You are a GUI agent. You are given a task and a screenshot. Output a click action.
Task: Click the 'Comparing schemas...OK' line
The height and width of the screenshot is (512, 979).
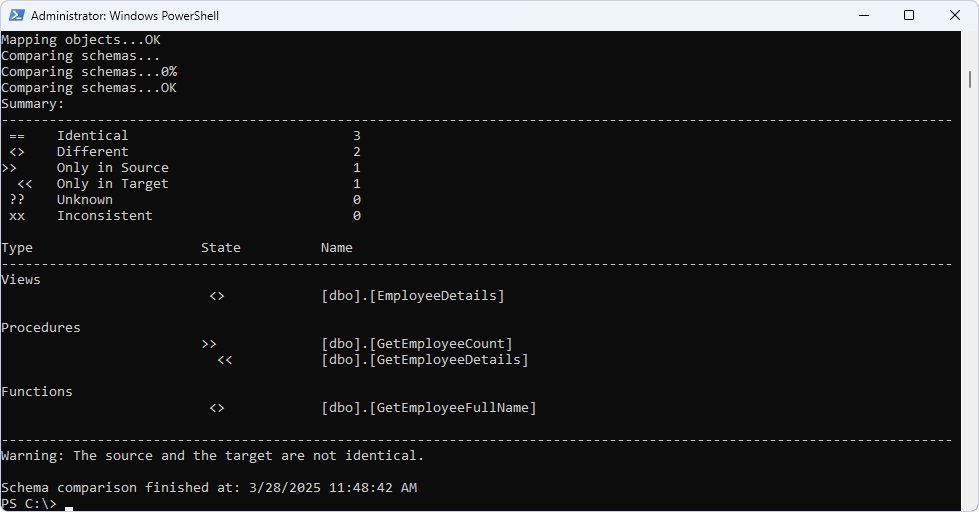(89, 88)
